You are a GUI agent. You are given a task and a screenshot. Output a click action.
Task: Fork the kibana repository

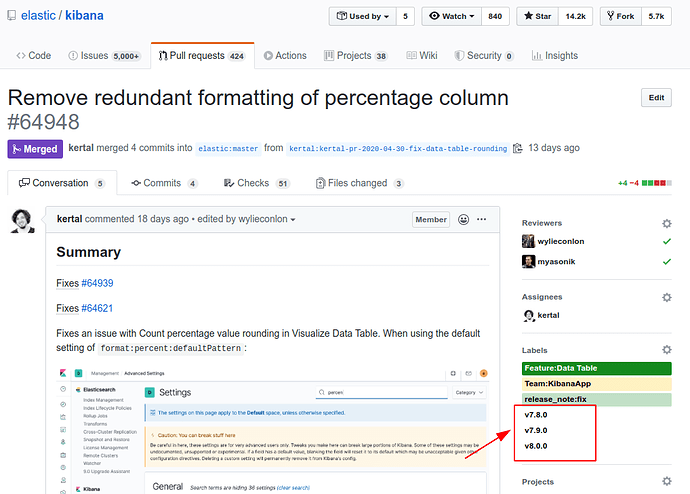(620, 16)
